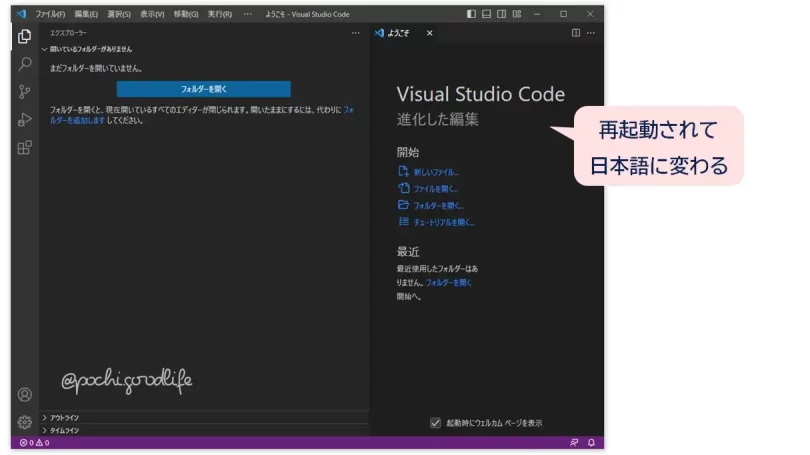
Task: Open the feedback icon in status bar
Action: [574, 443]
